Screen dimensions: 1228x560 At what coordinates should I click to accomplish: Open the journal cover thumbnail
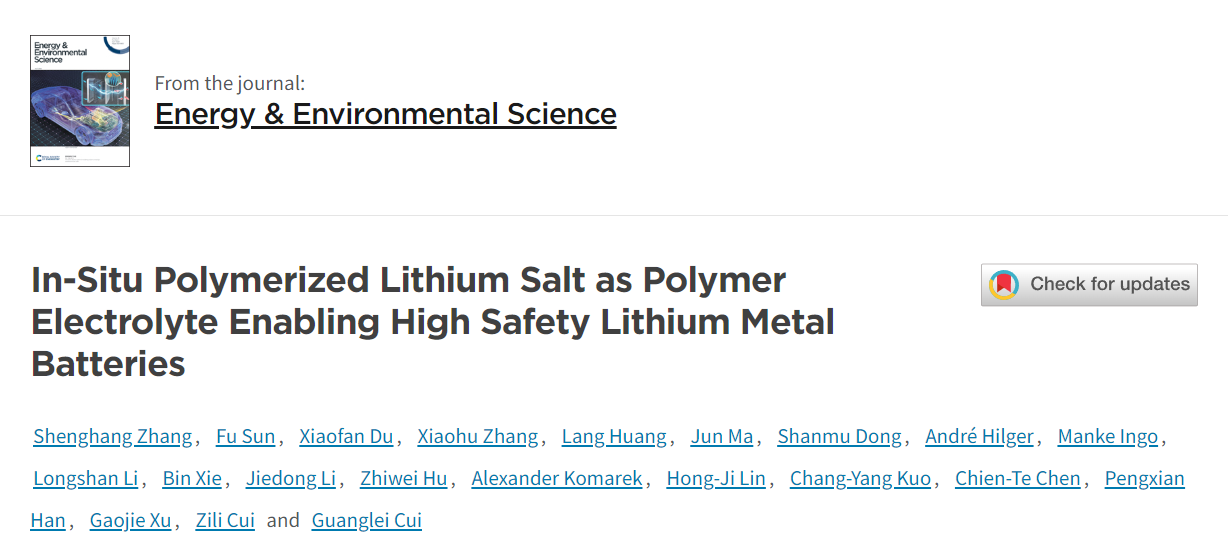click(80, 101)
